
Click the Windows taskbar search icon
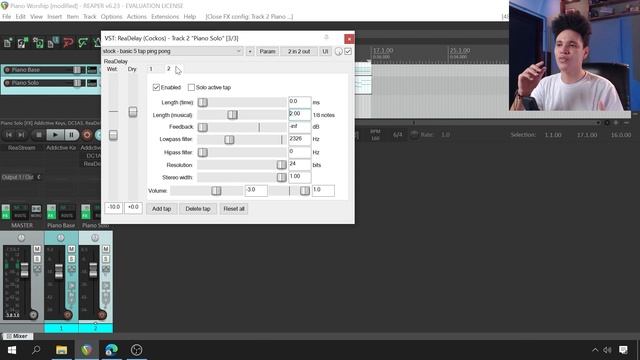tap(36, 350)
